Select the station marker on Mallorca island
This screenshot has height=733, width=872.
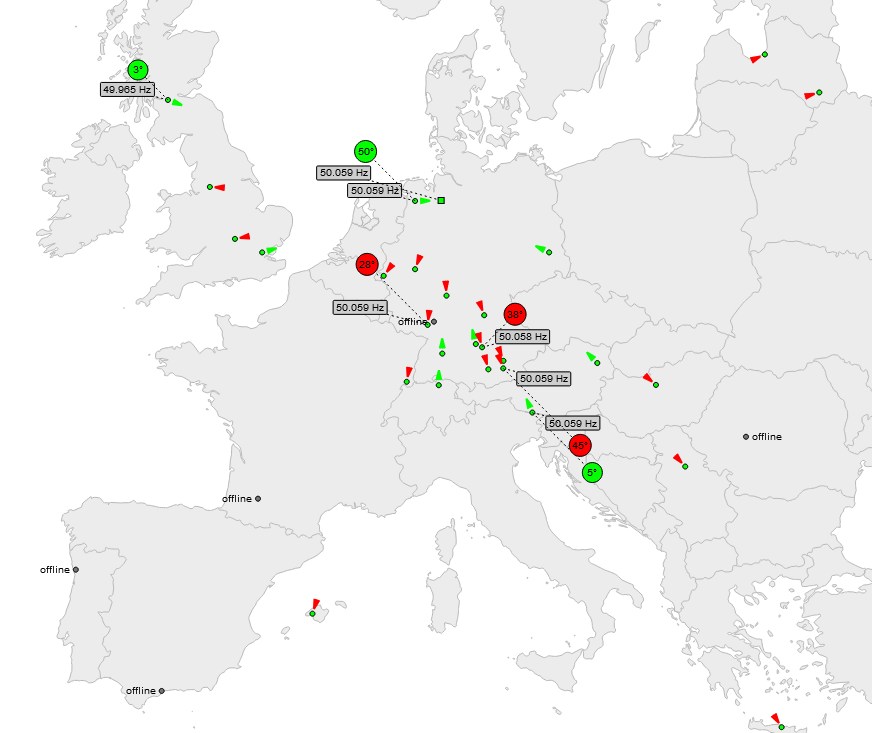[x=312, y=613]
